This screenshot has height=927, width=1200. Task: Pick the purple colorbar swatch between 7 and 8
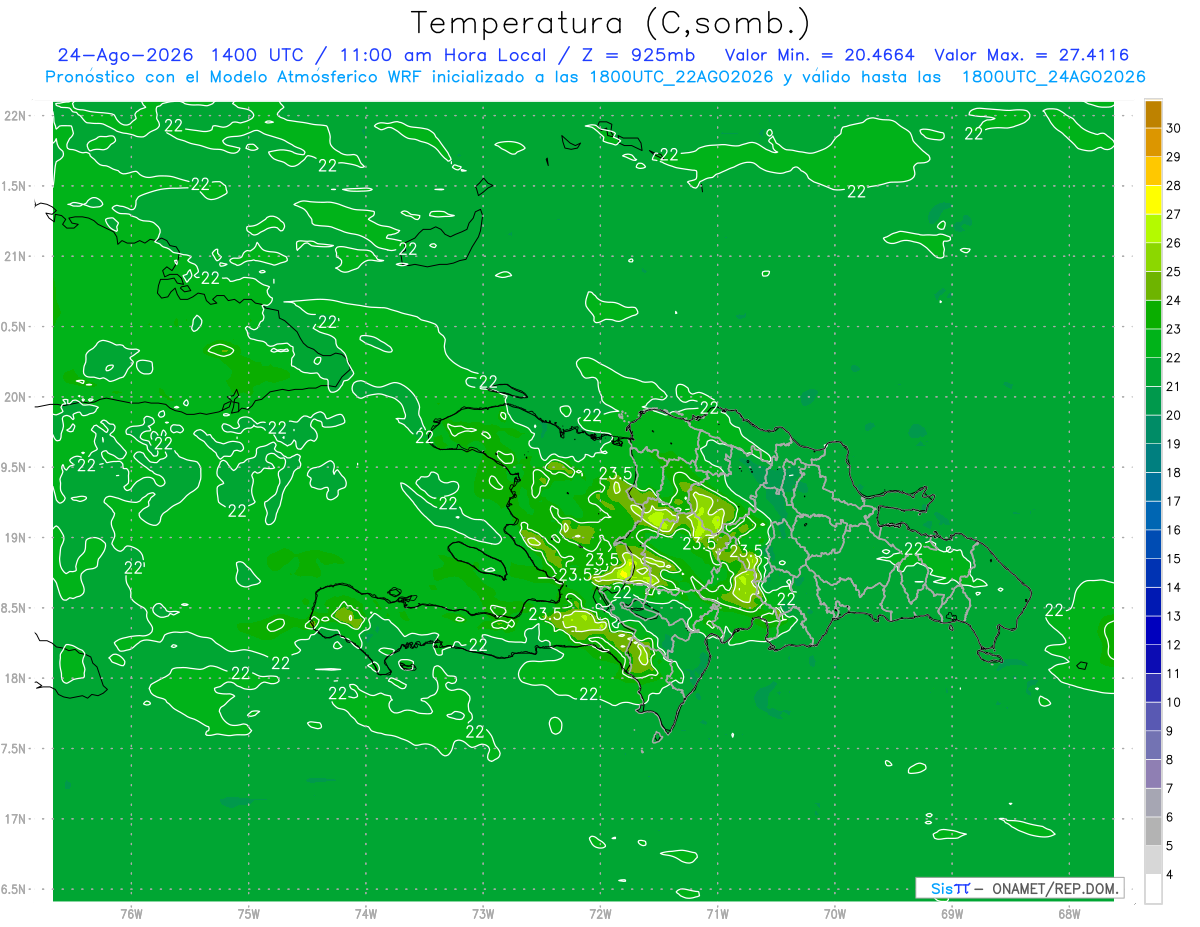(1153, 774)
